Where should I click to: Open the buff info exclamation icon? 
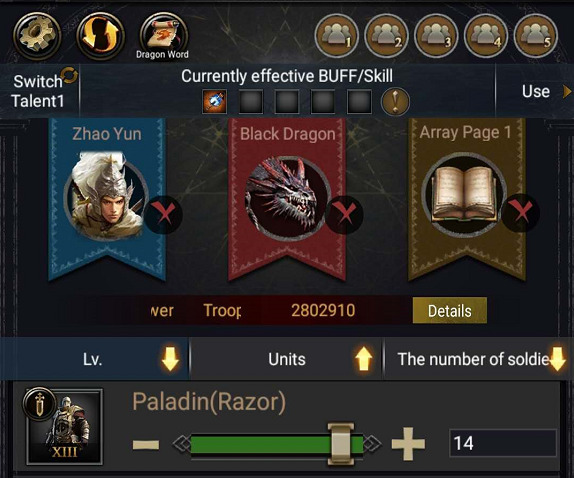[x=395, y=101]
